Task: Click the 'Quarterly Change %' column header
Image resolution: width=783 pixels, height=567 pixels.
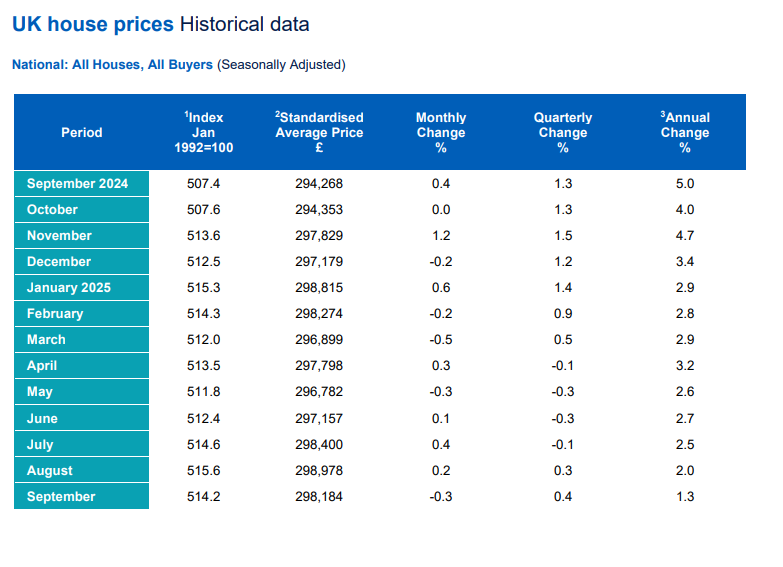Action: tap(563, 132)
